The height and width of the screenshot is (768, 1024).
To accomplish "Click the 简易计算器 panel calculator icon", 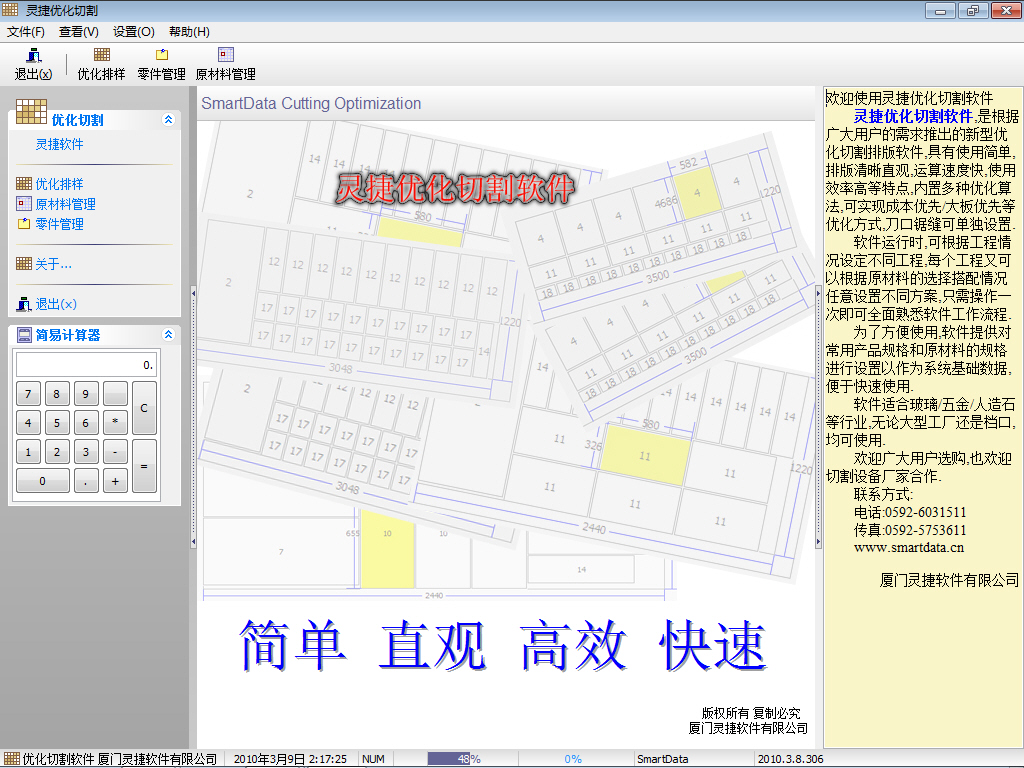I will (24, 335).
